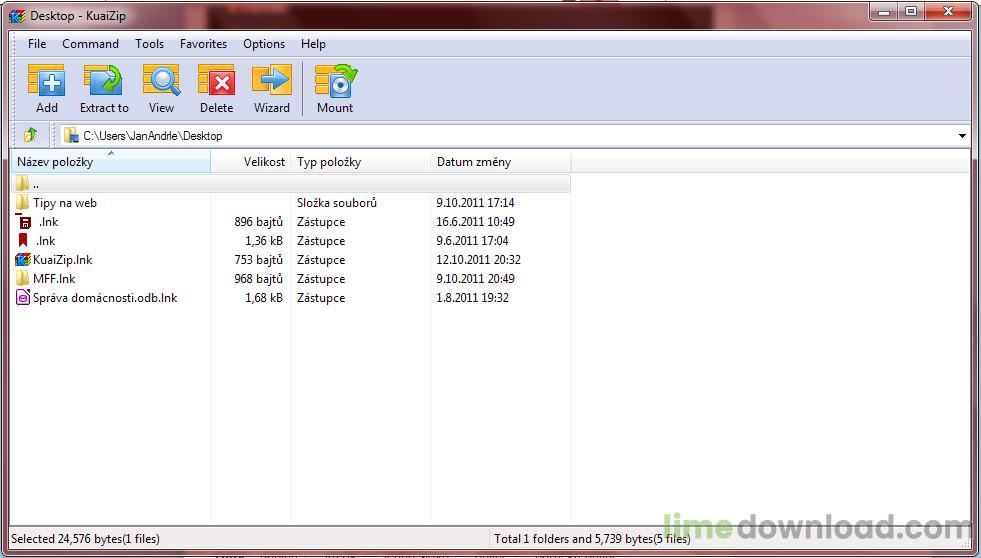Open the Help menu
This screenshot has width=981, height=558.
coord(313,44)
